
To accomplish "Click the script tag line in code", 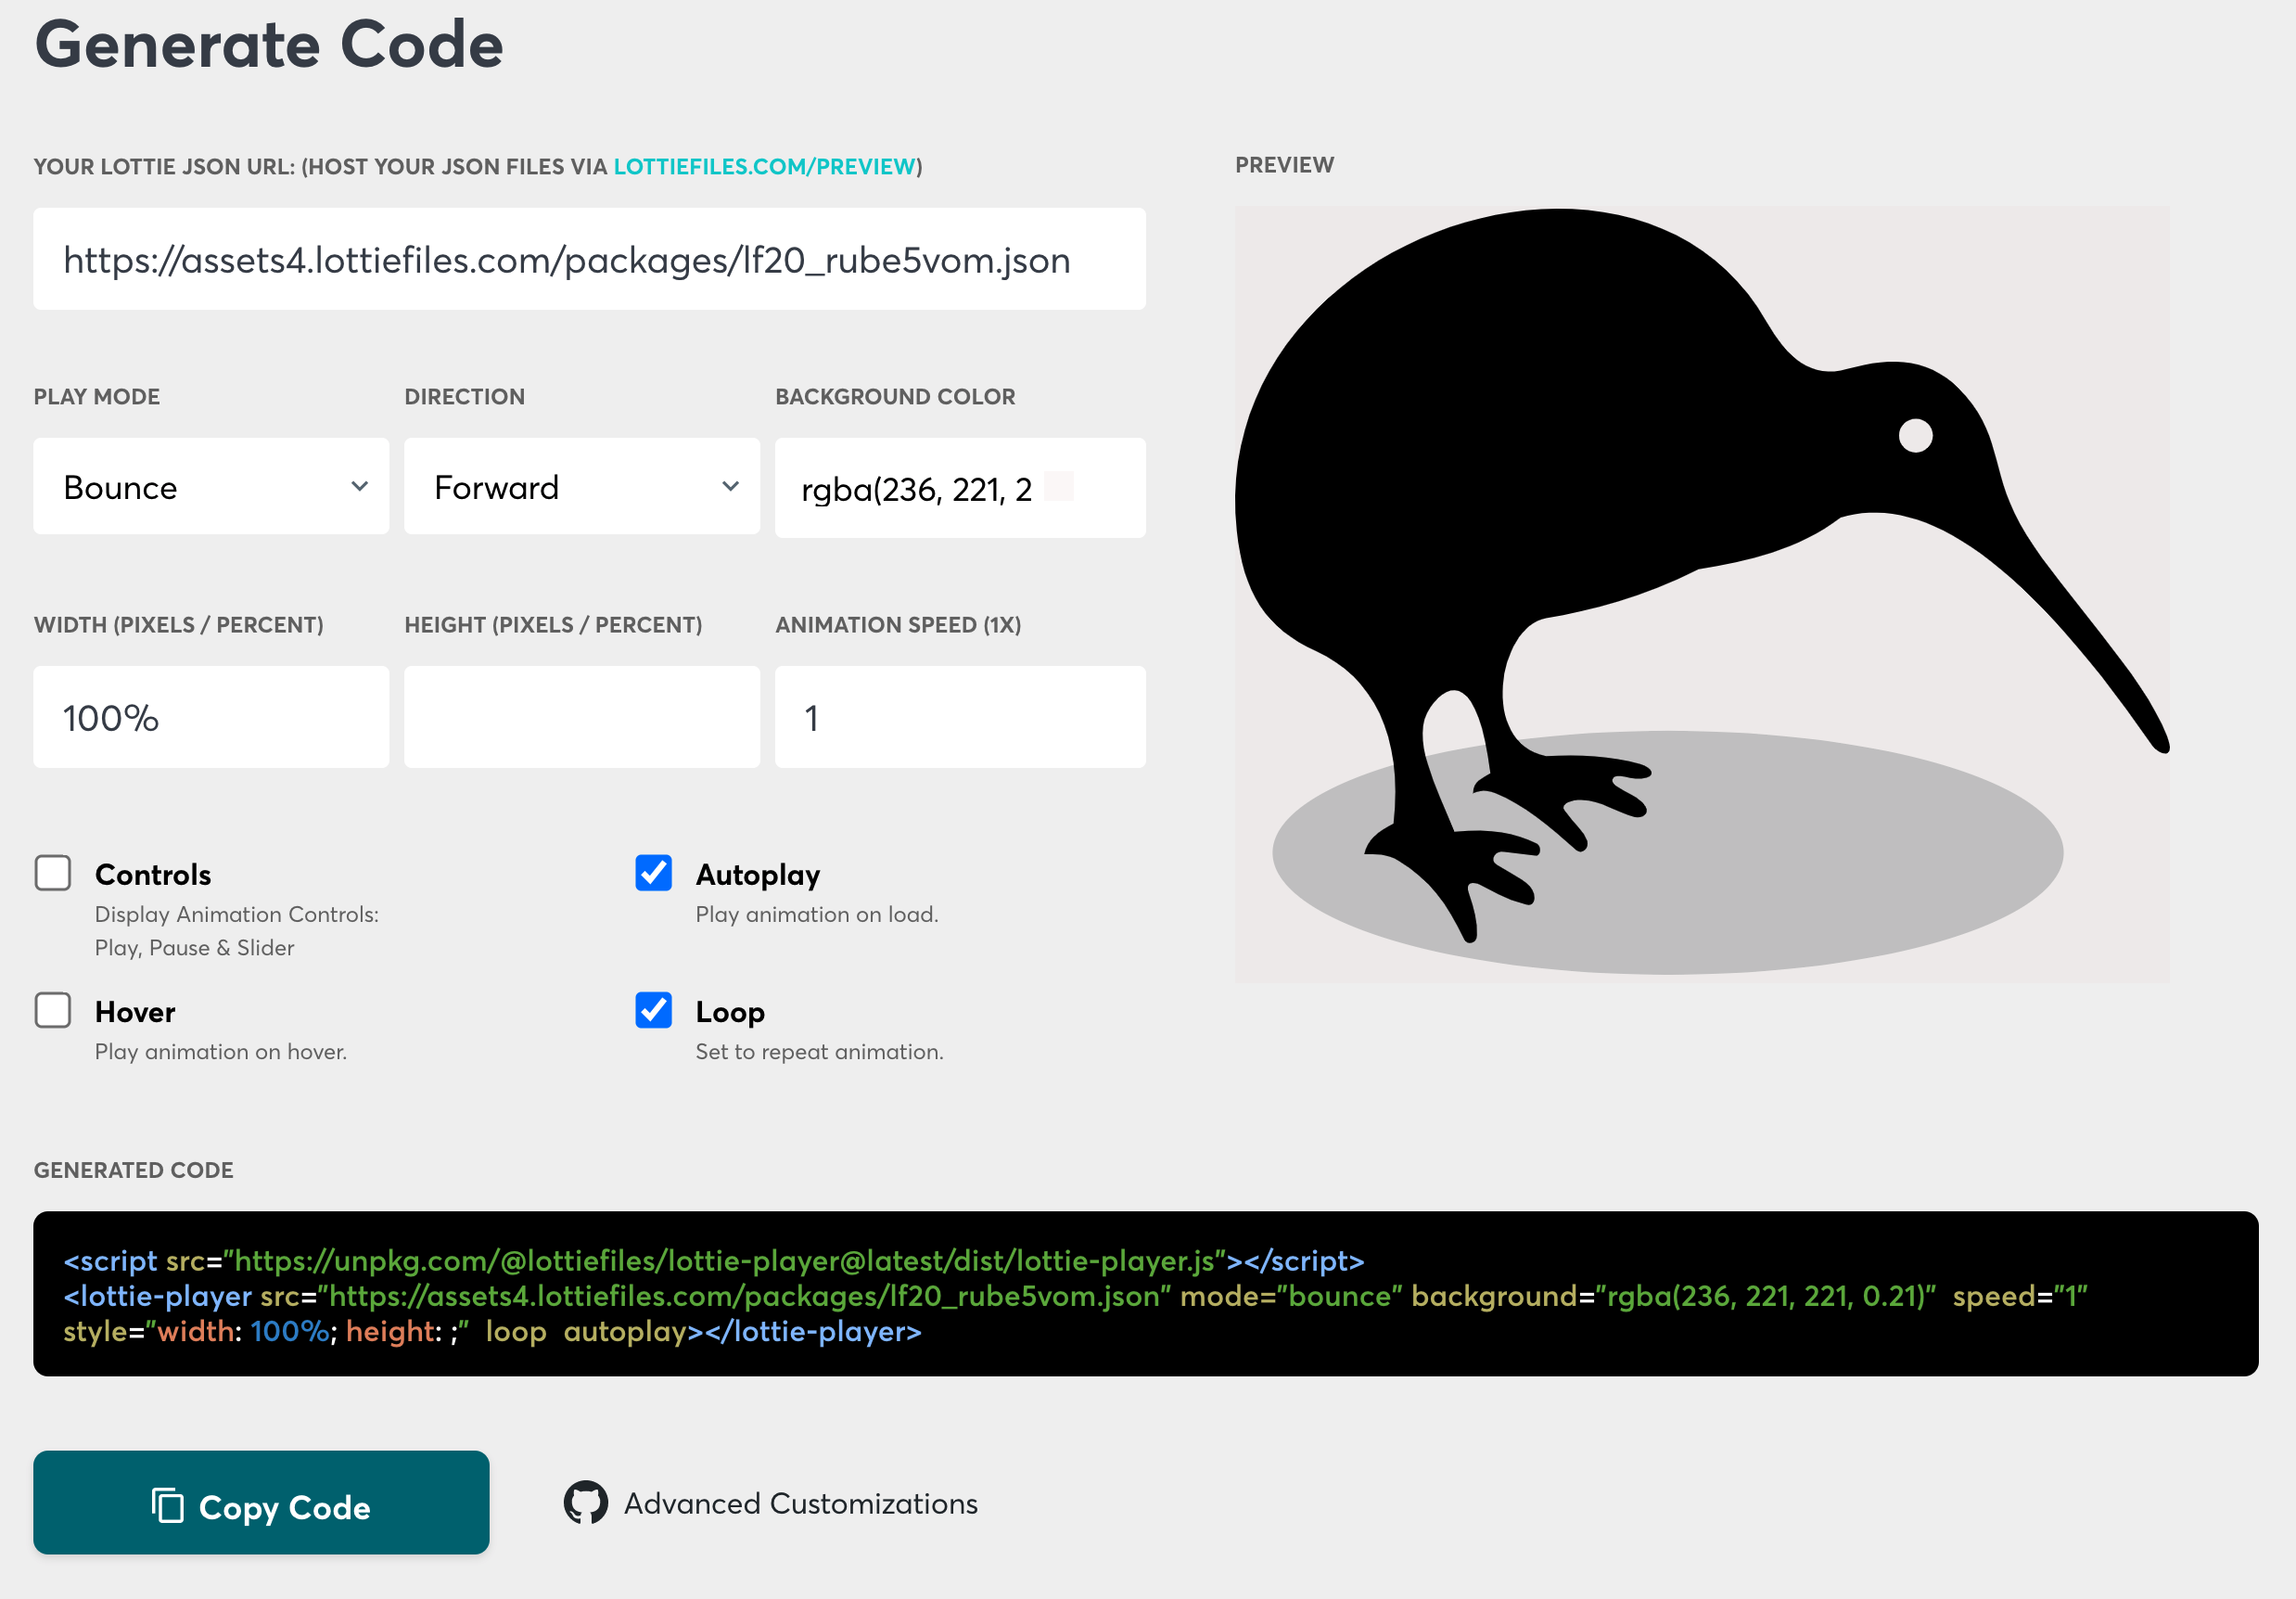I will (714, 1262).
